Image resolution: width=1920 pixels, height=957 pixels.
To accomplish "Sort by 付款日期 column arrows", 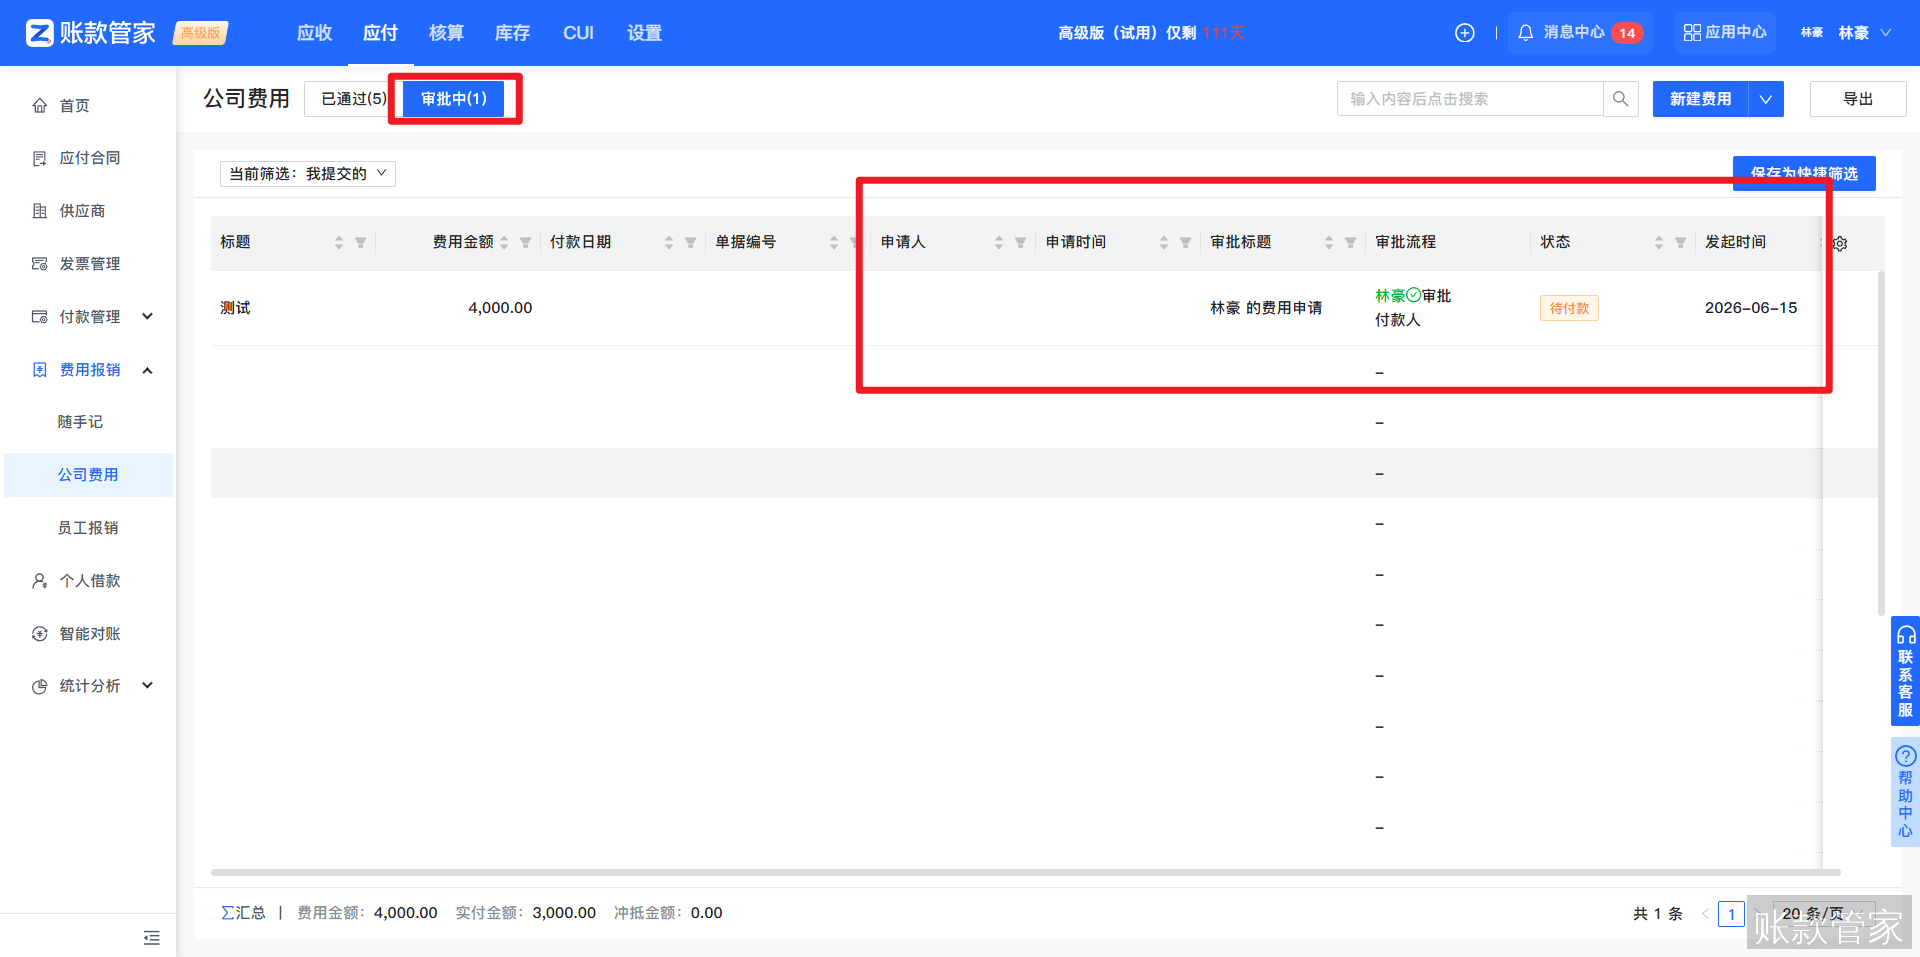I will 669,242.
